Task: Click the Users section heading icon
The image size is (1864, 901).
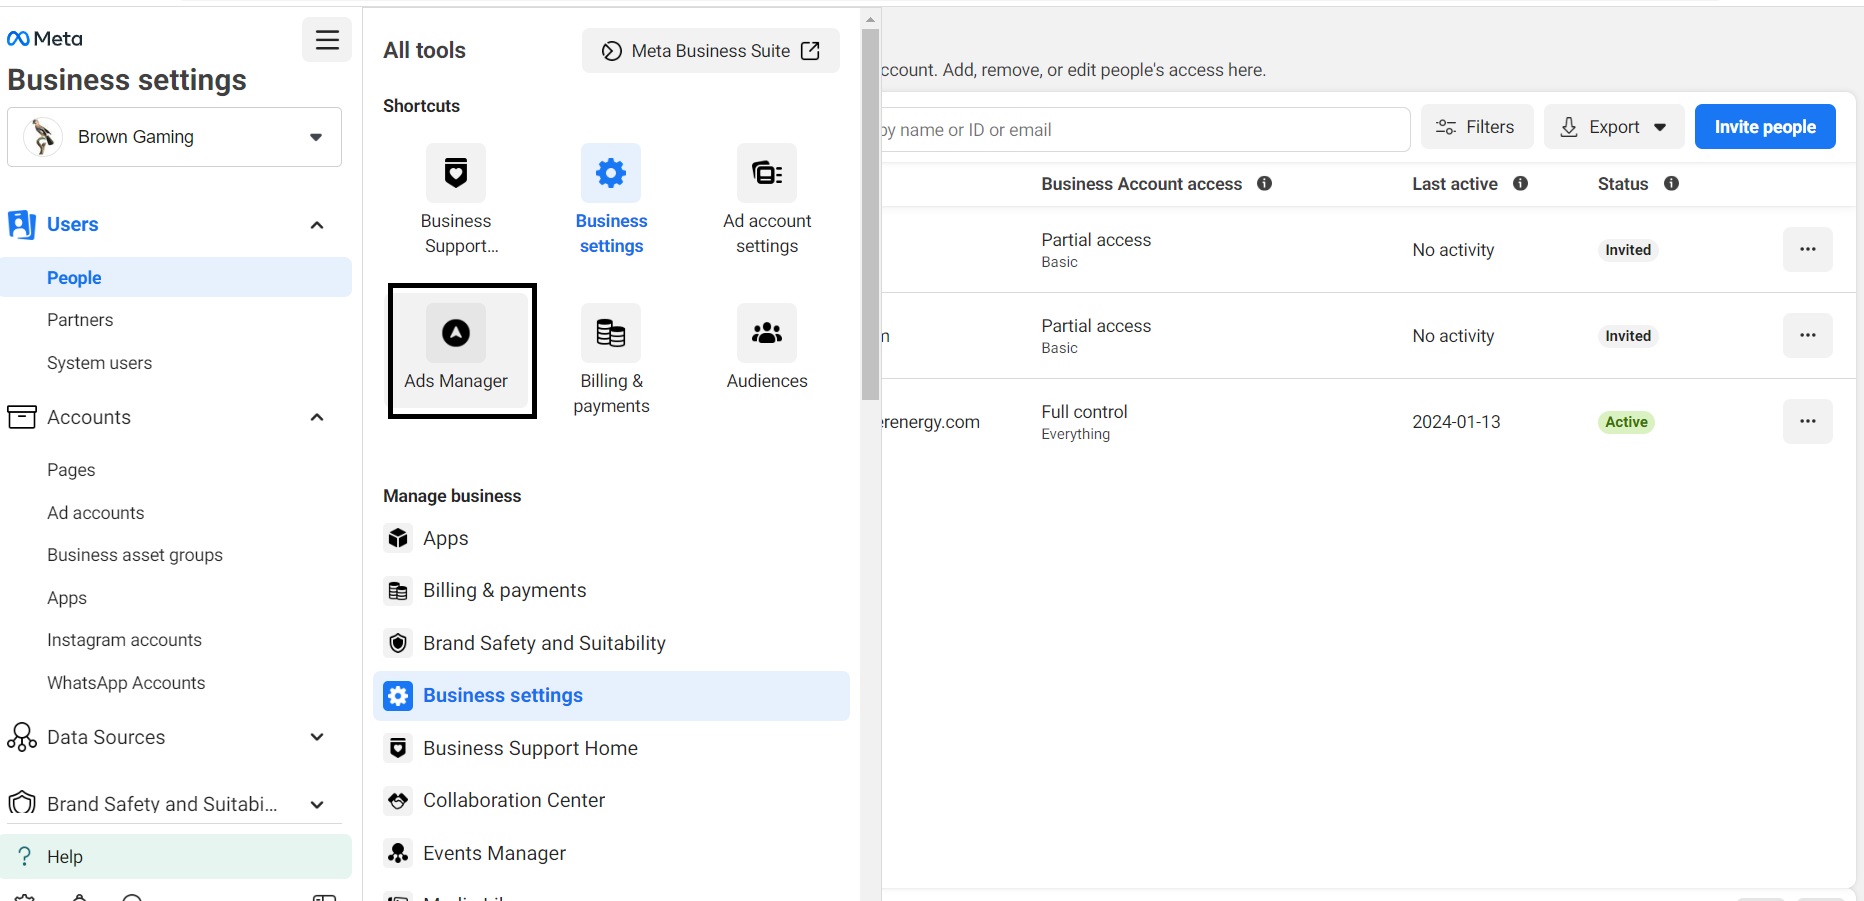Action: pos(22,224)
